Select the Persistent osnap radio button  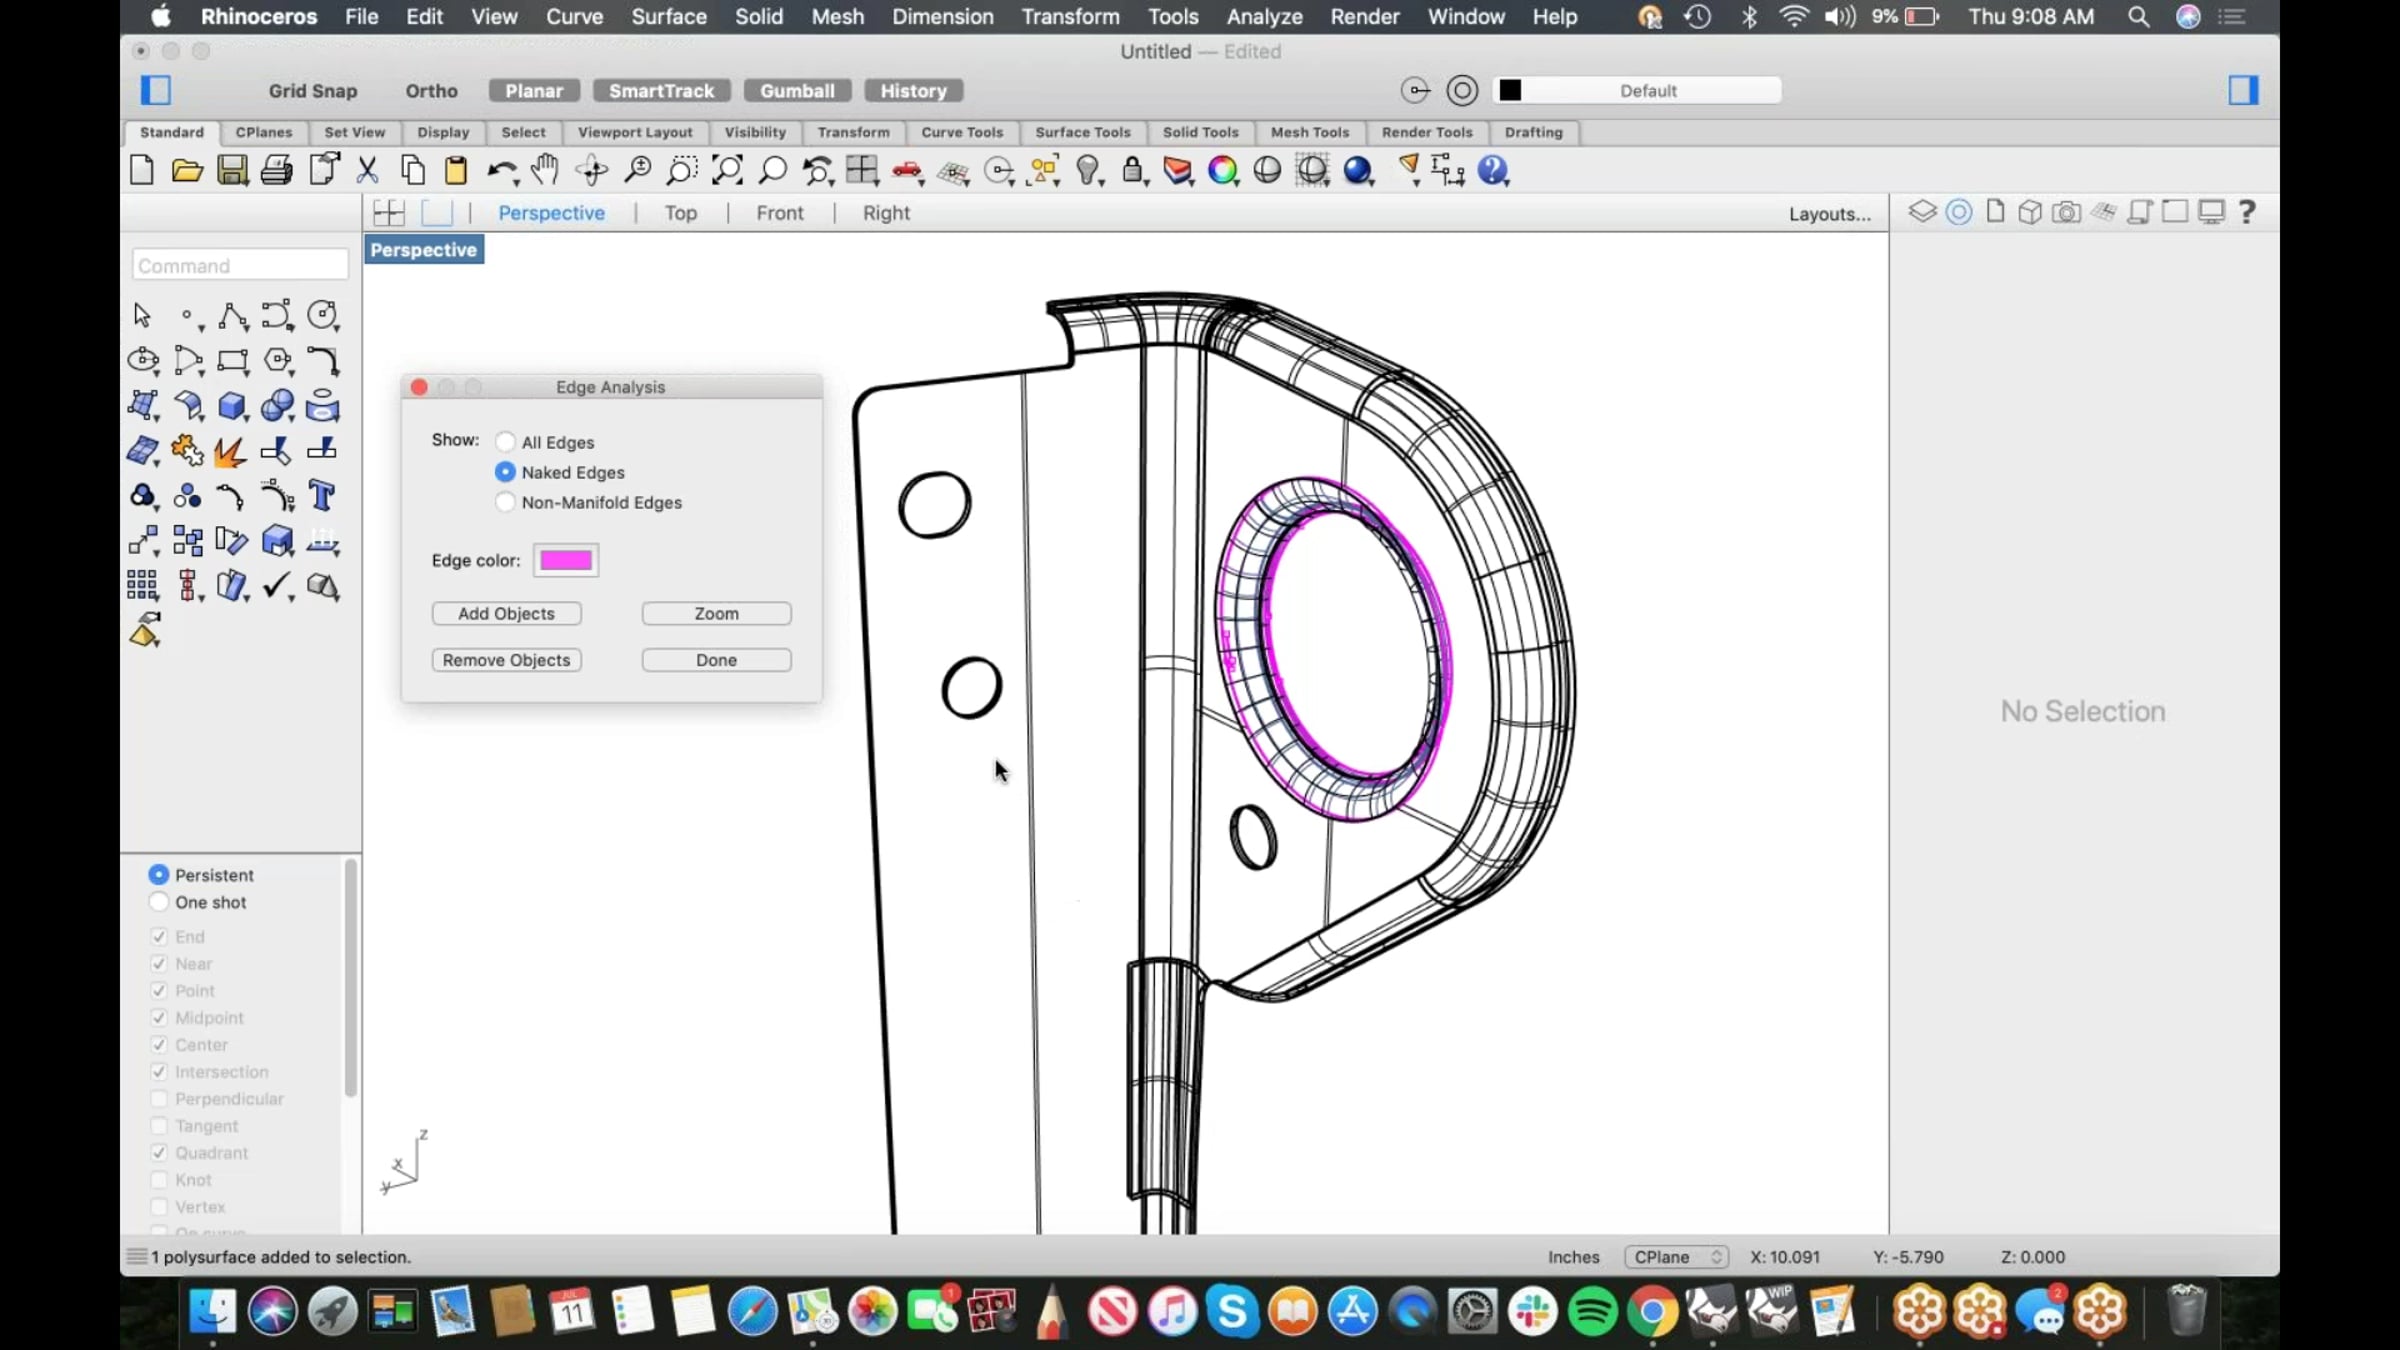tap(158, 875)
